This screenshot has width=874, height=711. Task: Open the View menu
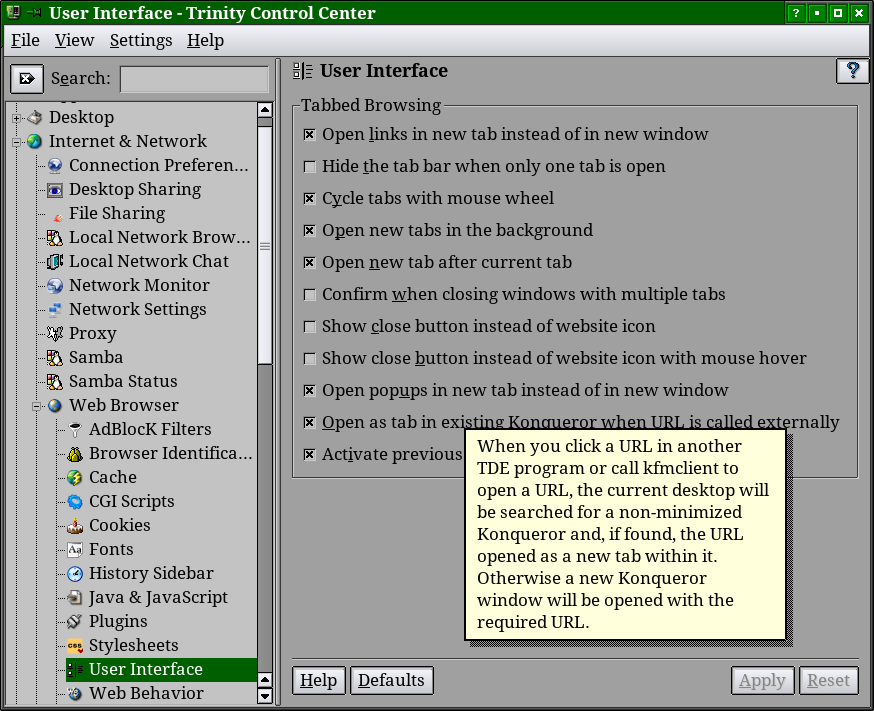(74, 40)
